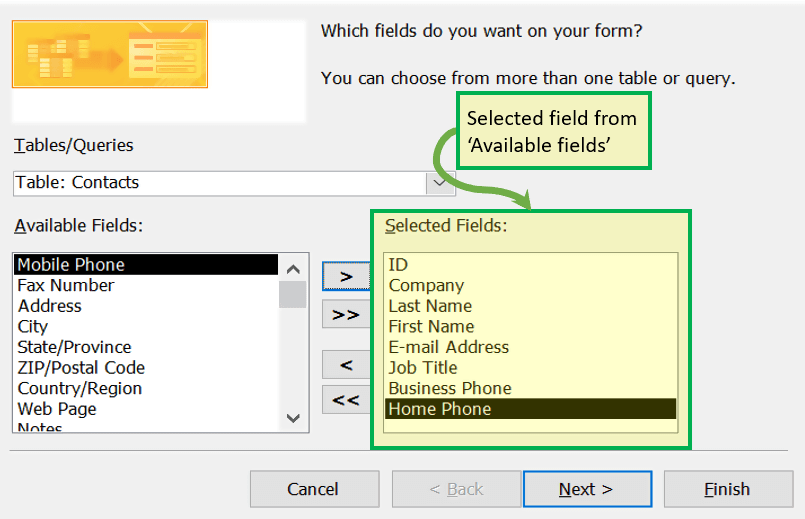
Task: Click the Available Fields scrollbar thumb
Action: point(293,294)
